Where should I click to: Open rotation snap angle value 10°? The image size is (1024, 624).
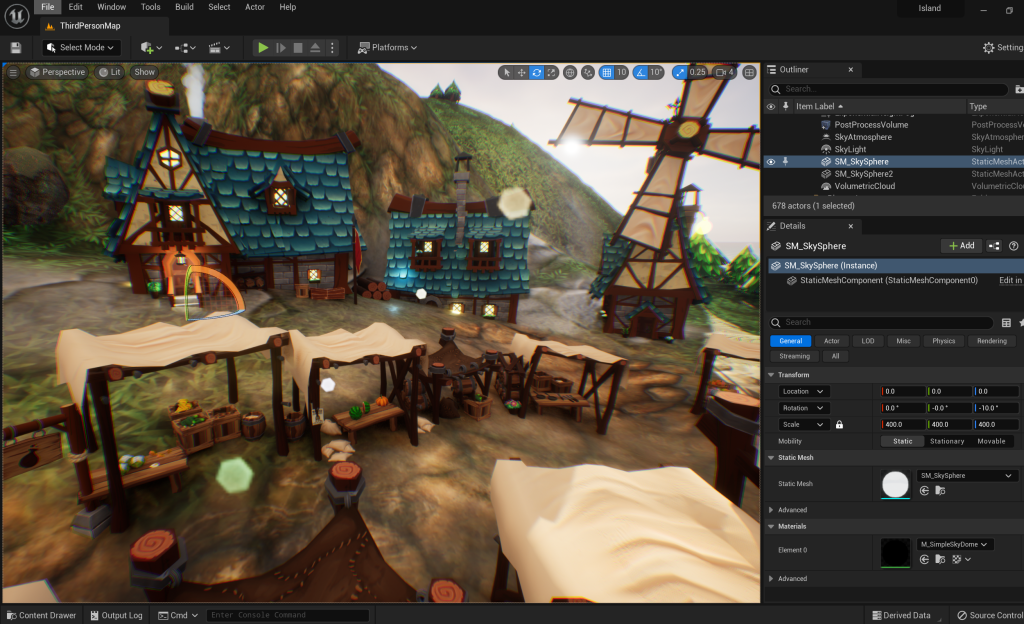pyautogui.click(x=656, y=72)
